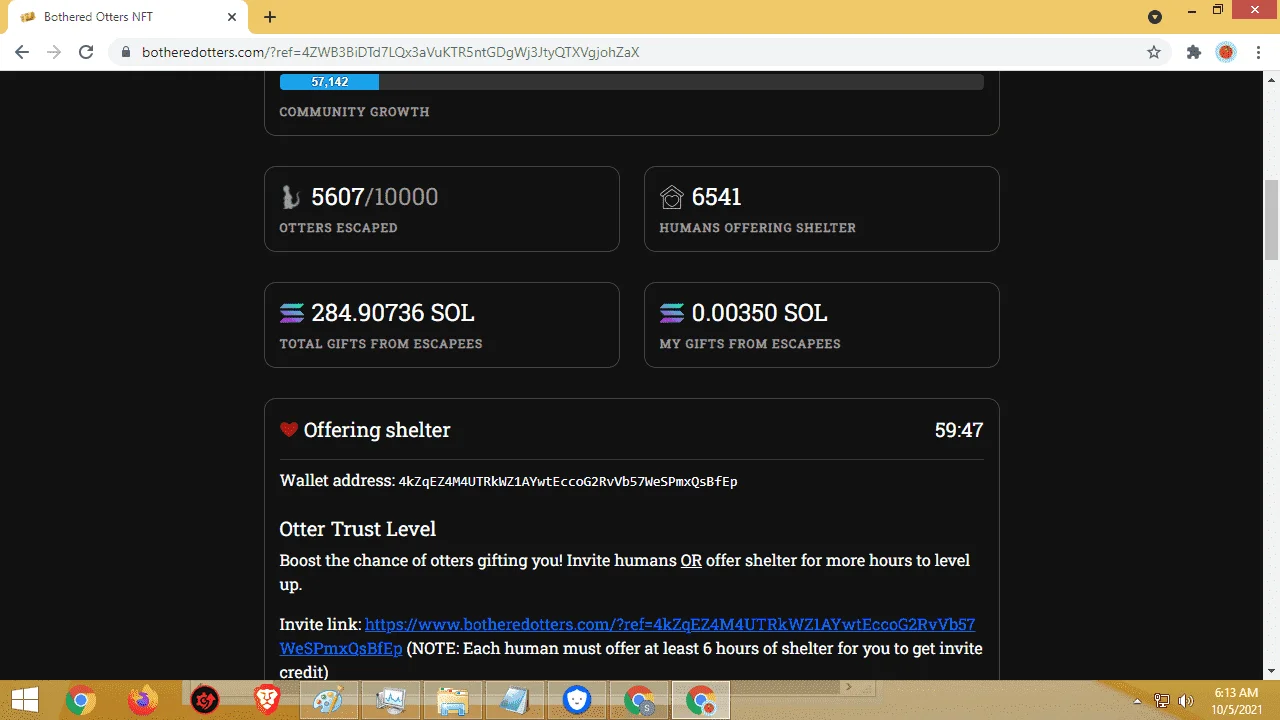Open the Chrome extensions puzzle menu
This screenshot has height=720, width=1280.
point(1193,52)
